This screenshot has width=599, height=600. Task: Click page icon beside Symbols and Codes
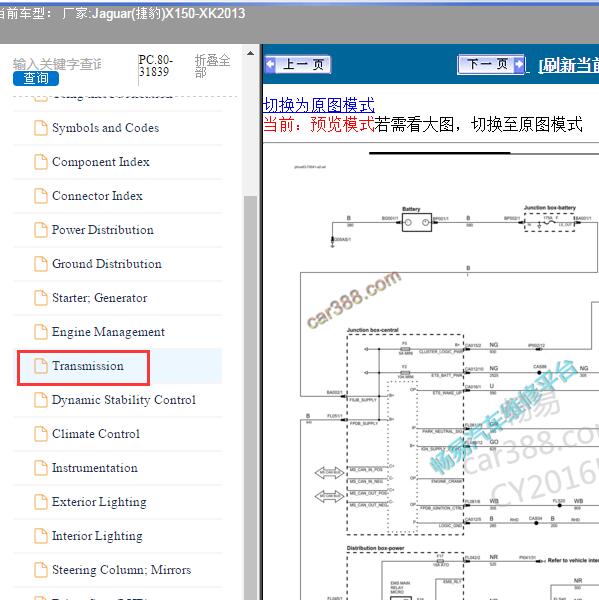click(x=41, y=128)
